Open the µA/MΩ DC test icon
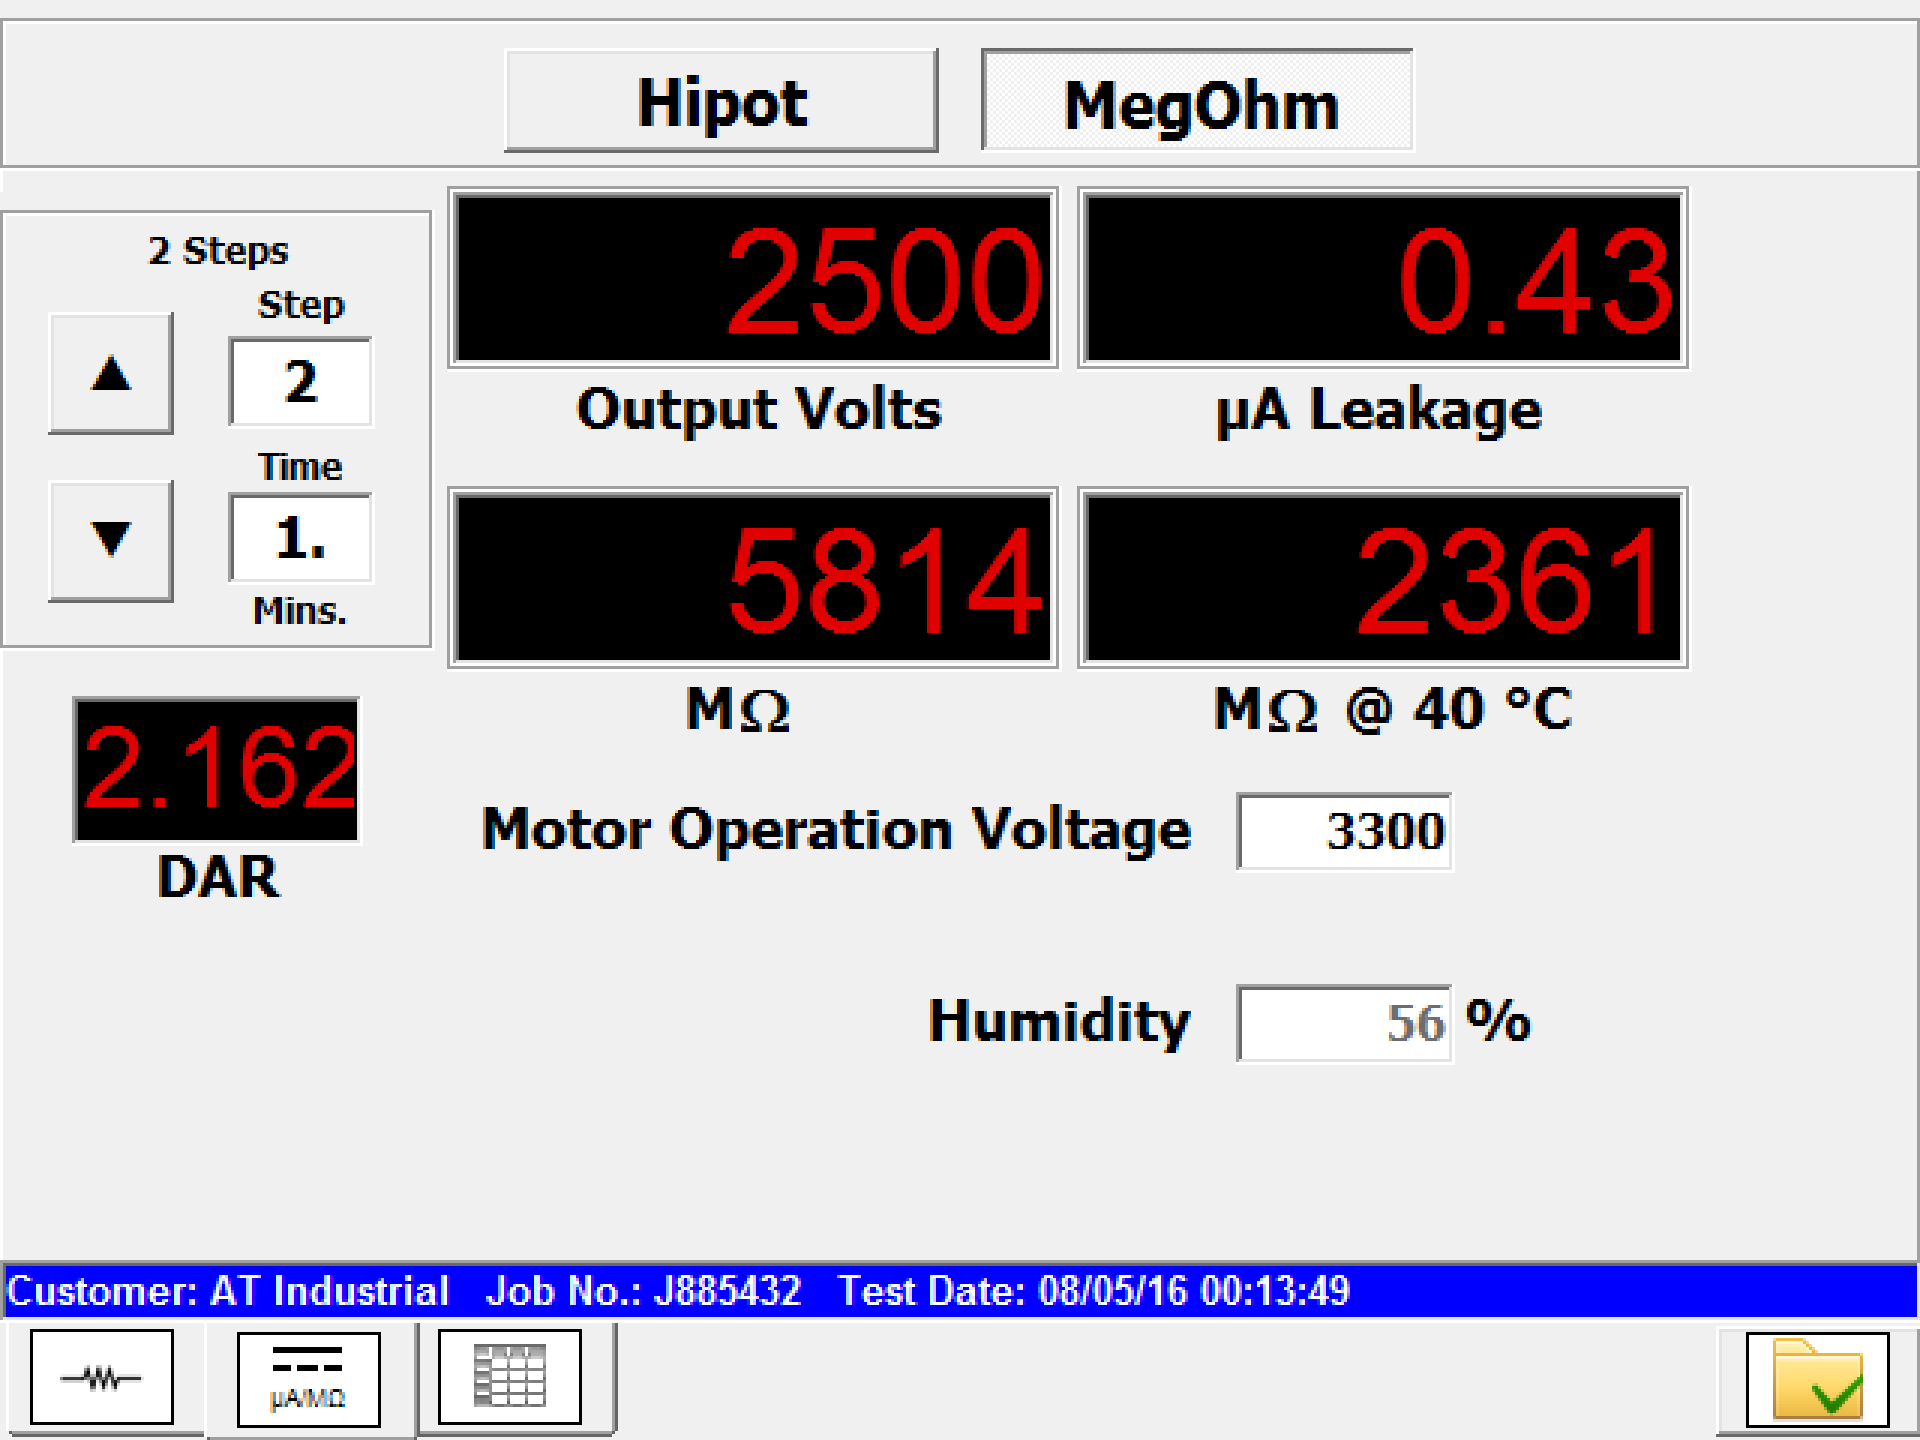 point(308,1379)
